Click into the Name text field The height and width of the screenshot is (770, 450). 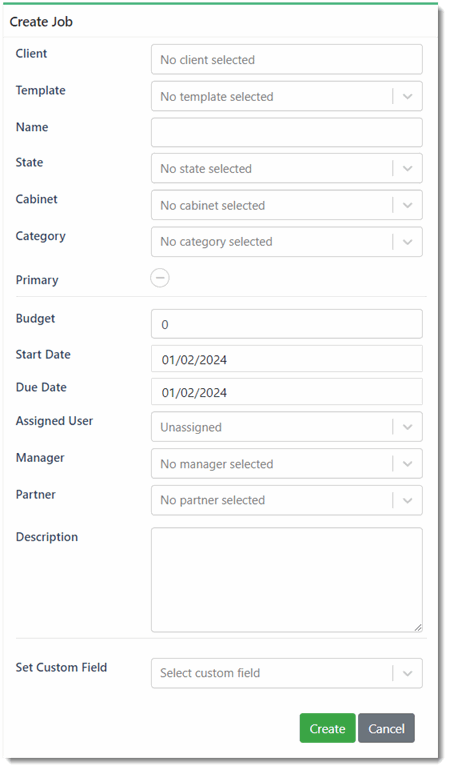[286, 132]
